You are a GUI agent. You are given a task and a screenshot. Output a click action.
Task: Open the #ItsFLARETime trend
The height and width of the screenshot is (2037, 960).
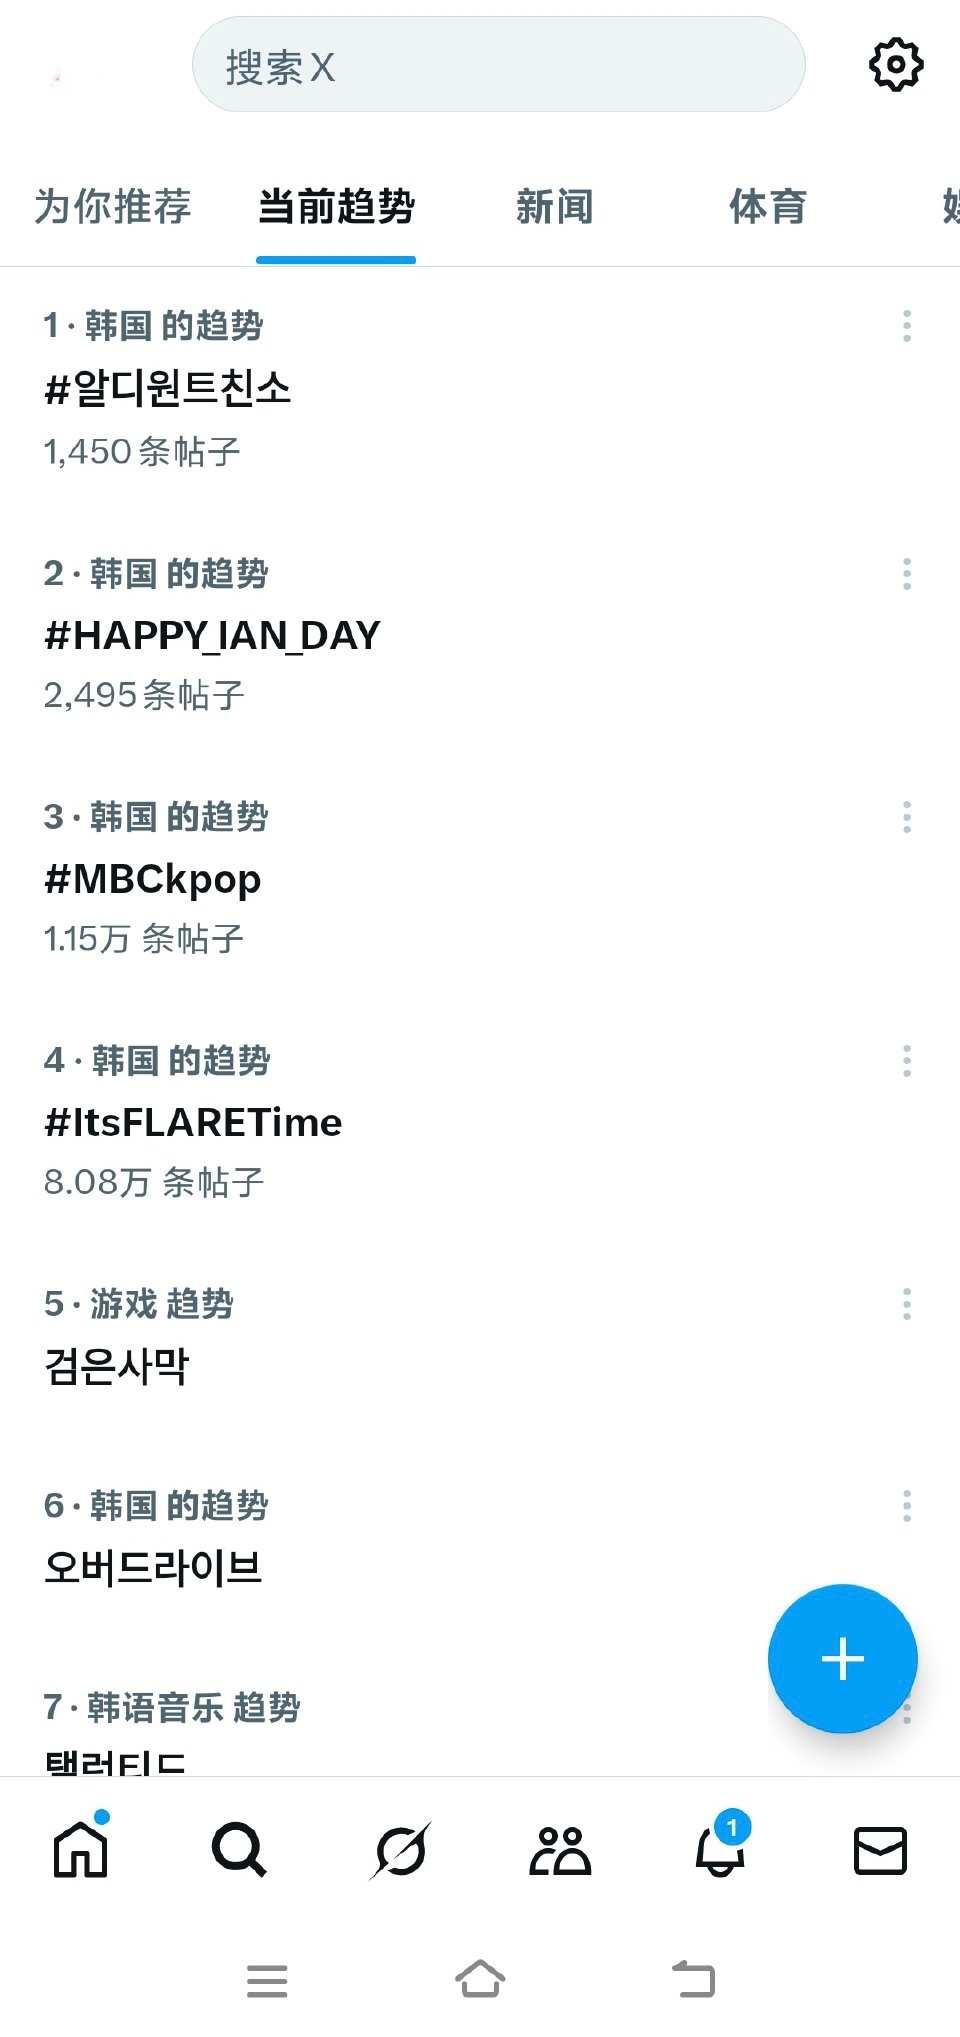pyautogui.click(x=193, y=1122)
